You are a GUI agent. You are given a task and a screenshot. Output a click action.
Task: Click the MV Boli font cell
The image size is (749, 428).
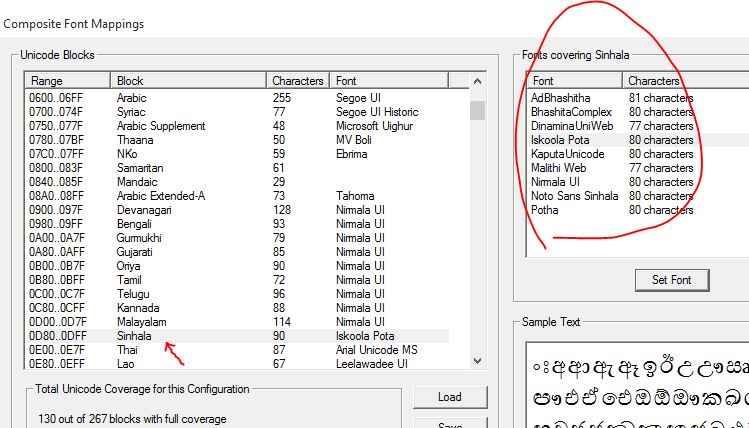(353, 140)
